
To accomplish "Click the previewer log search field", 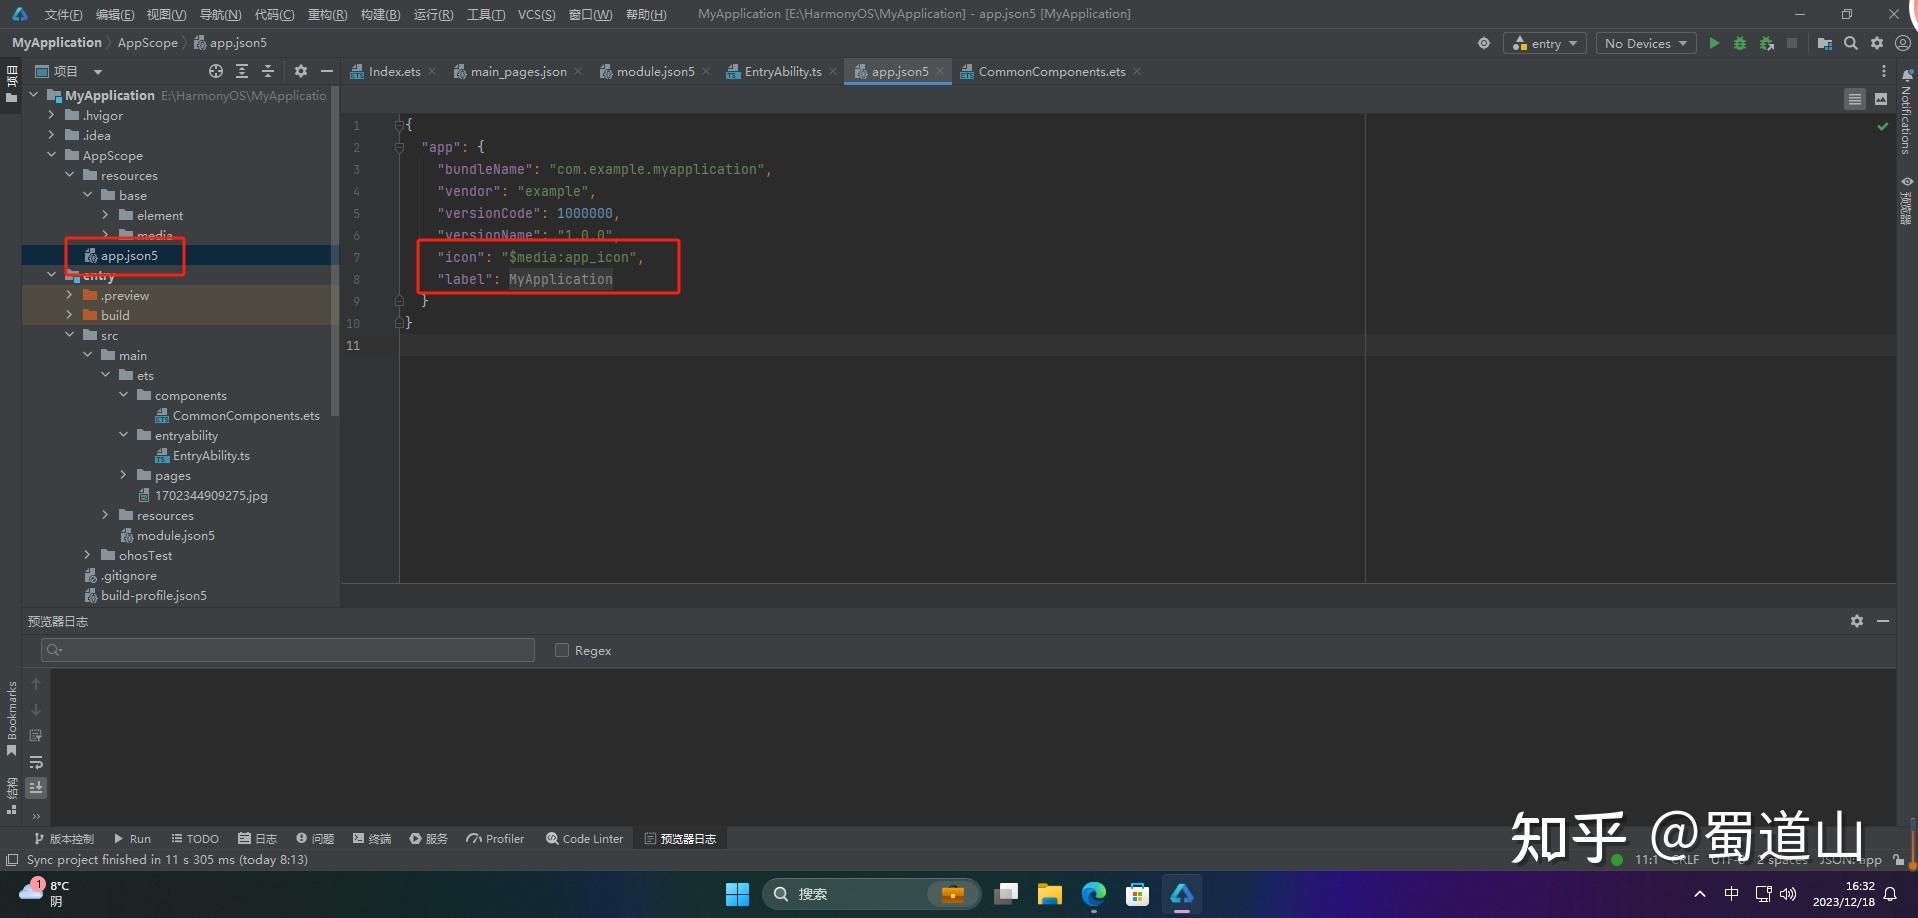I will (x=288, y=650).
